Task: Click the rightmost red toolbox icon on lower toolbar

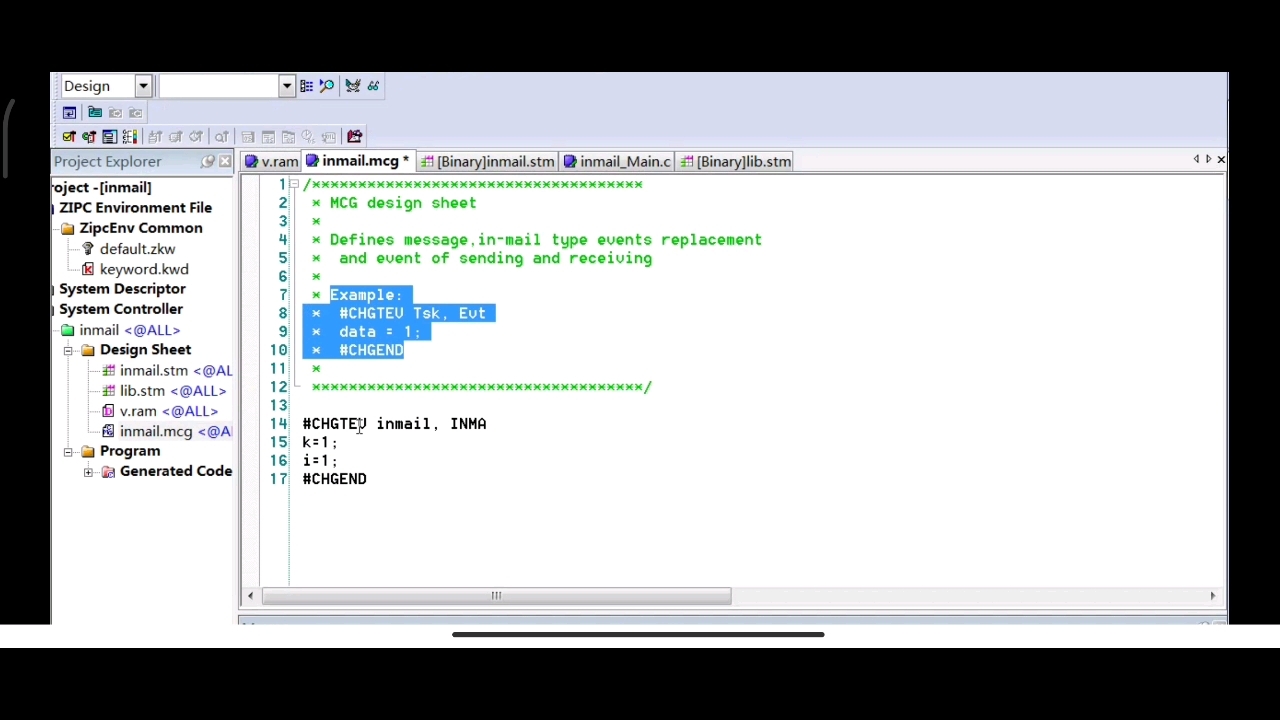Action: [x=354, y=136]
